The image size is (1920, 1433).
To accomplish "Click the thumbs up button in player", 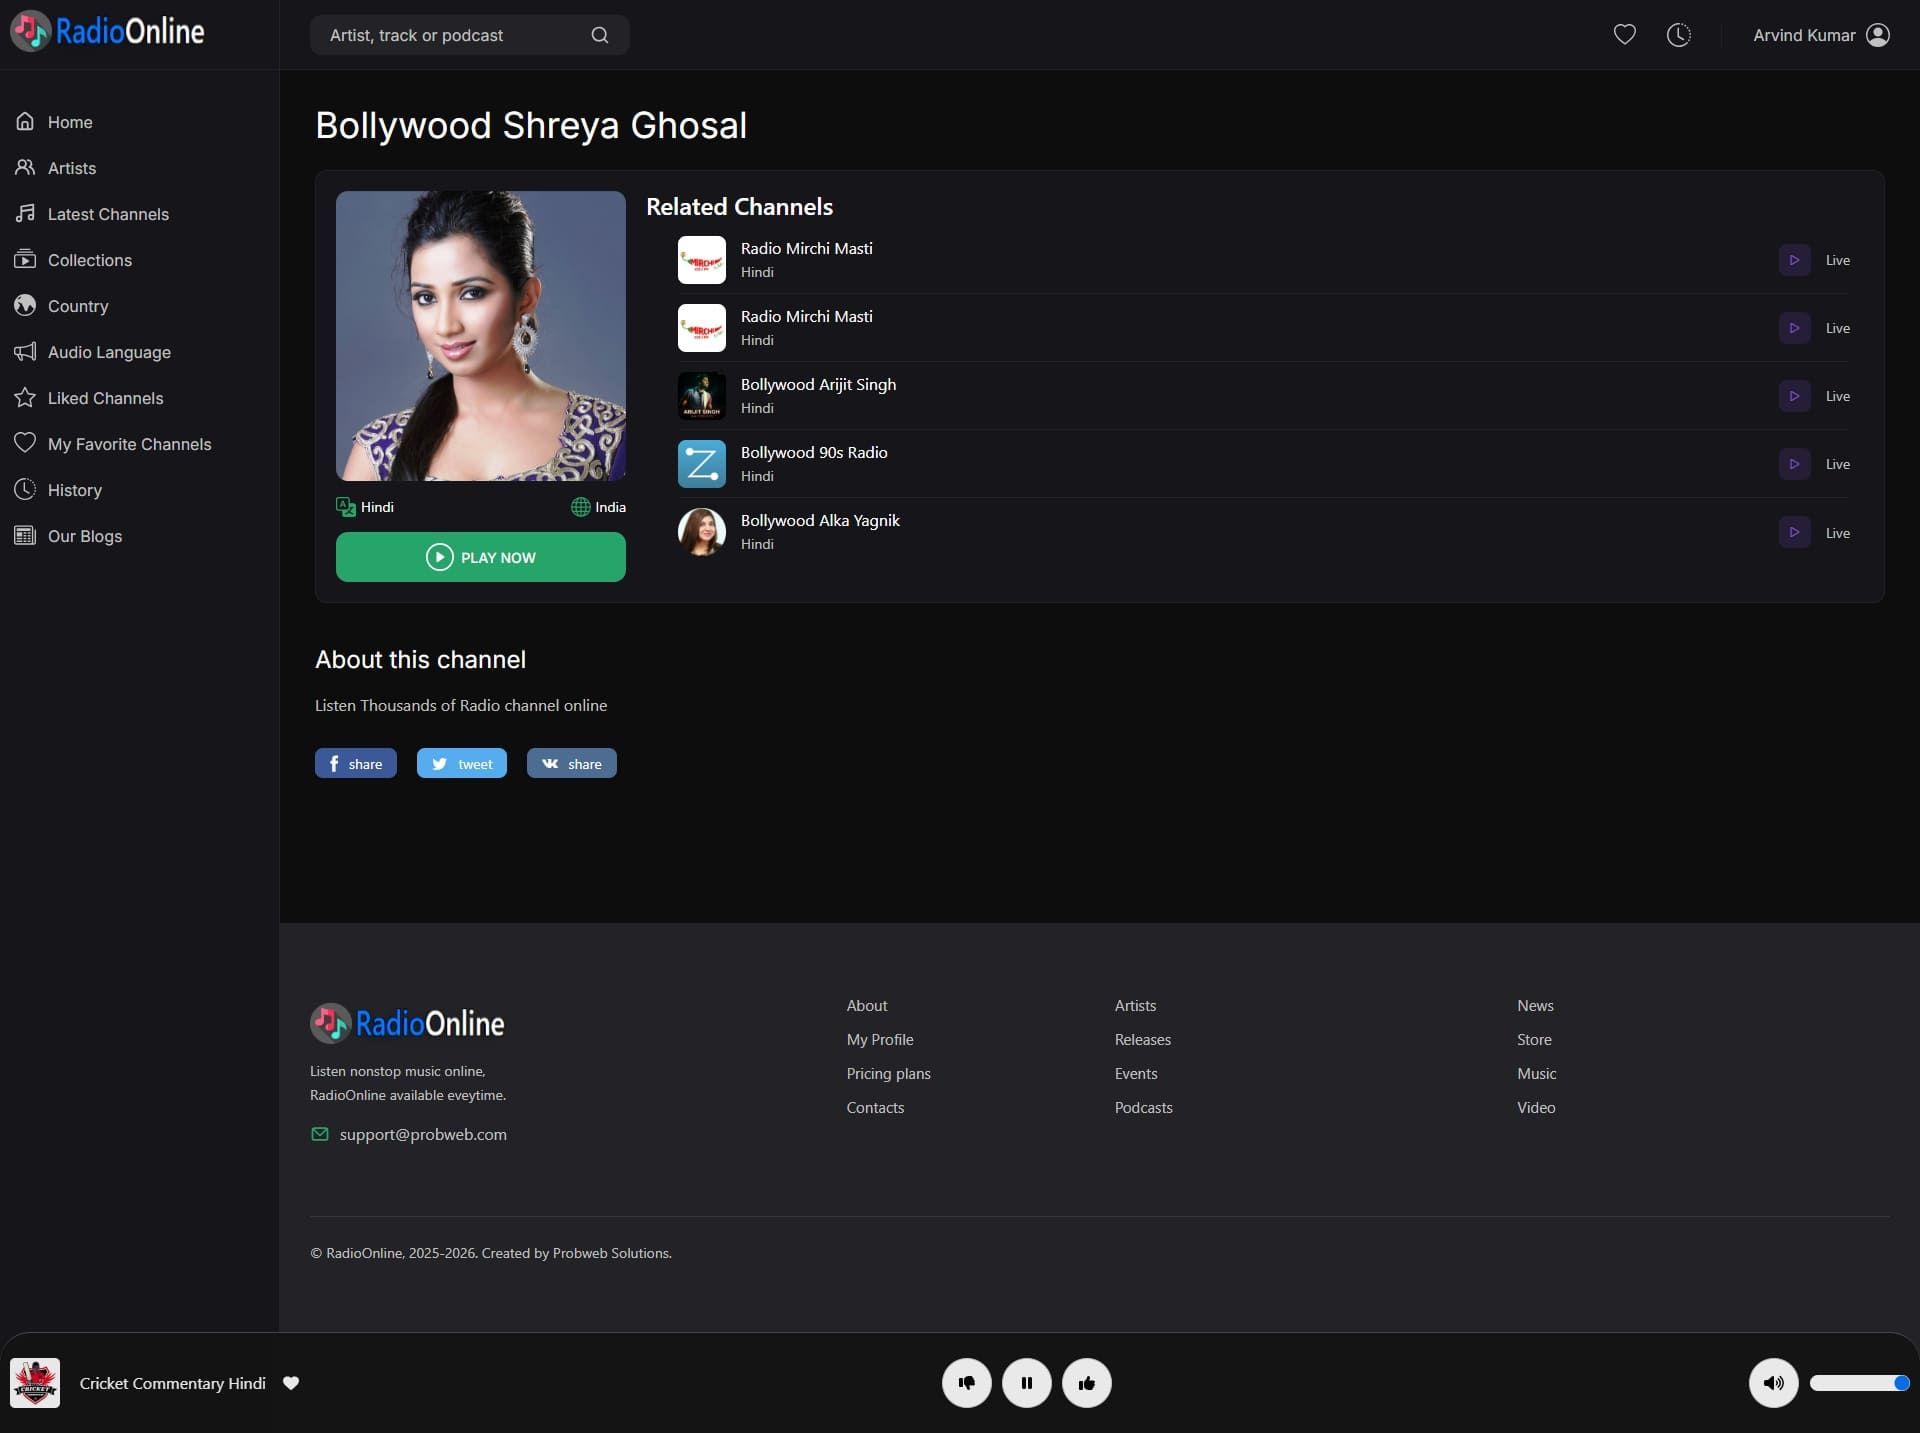I will [x=1086, y=1383].
